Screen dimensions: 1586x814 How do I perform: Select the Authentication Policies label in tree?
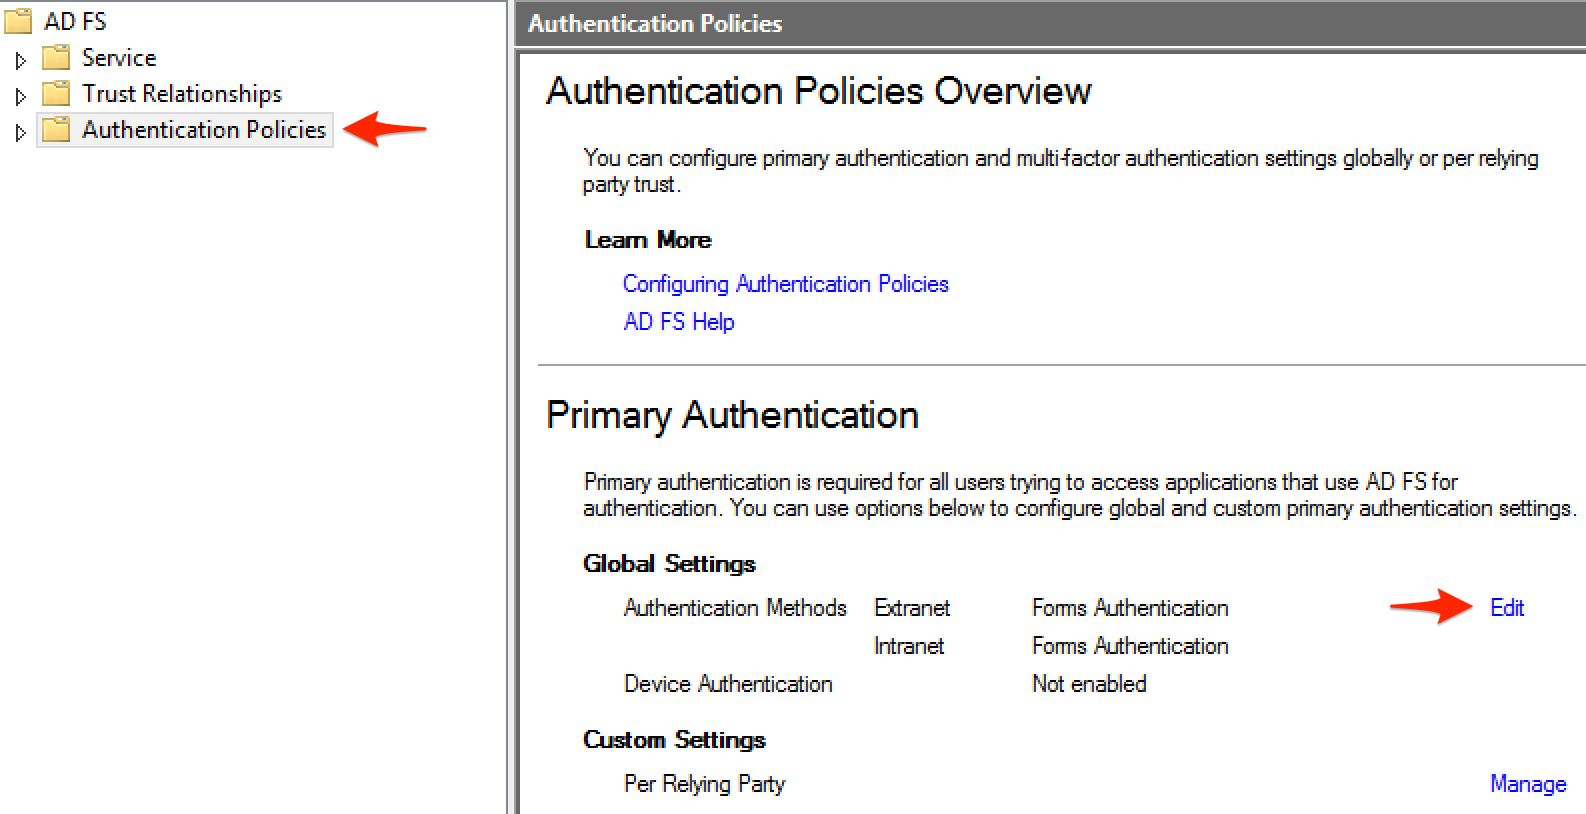click(204, 130)
